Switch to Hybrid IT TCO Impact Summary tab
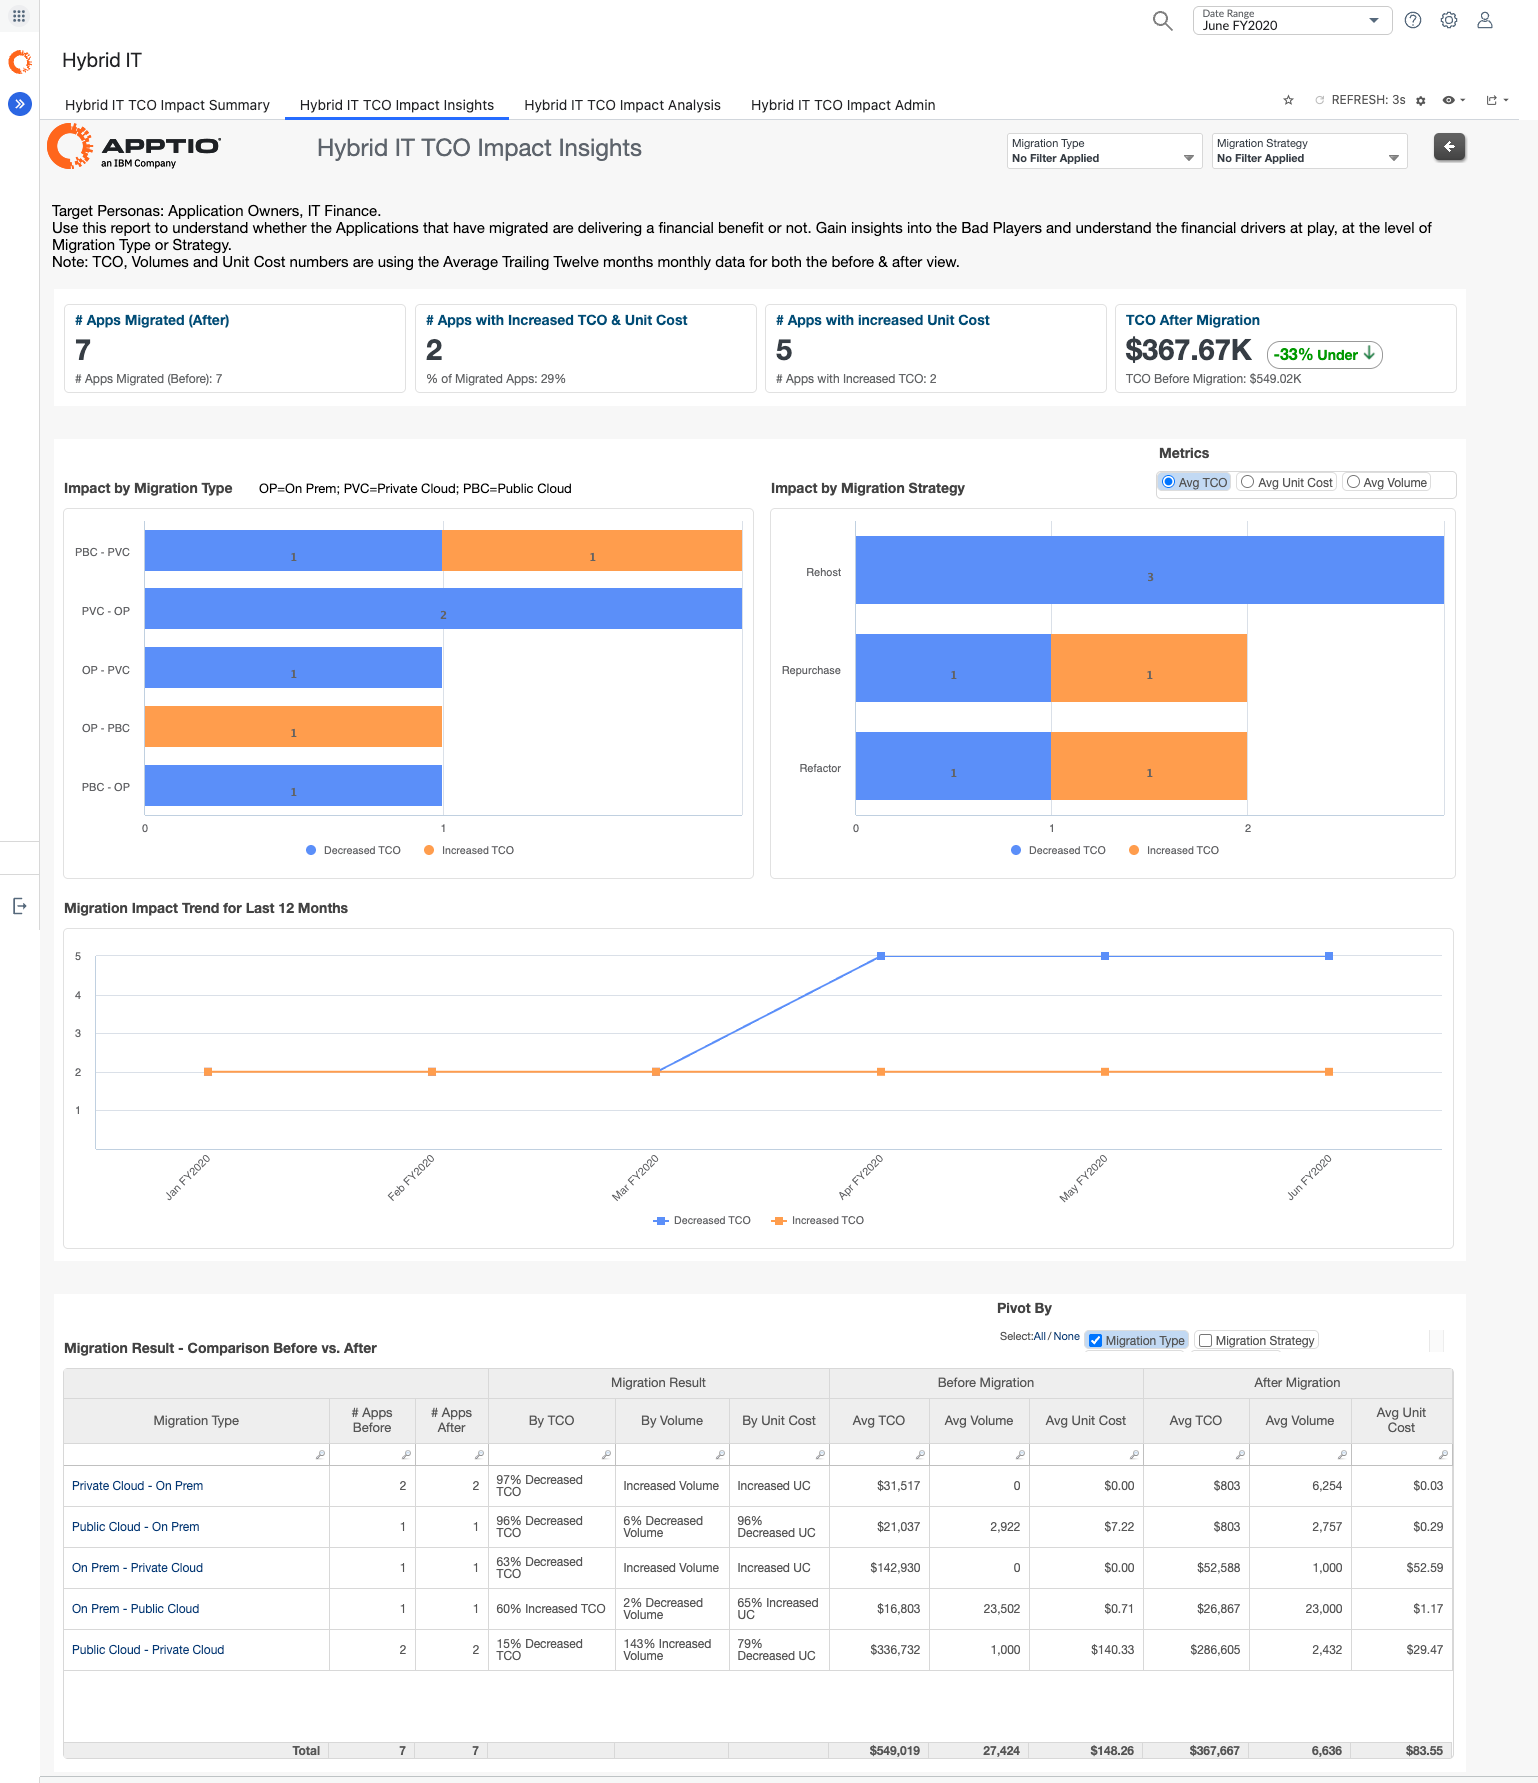This screenshot has width=1538, height=1783. tap(167, 105)
